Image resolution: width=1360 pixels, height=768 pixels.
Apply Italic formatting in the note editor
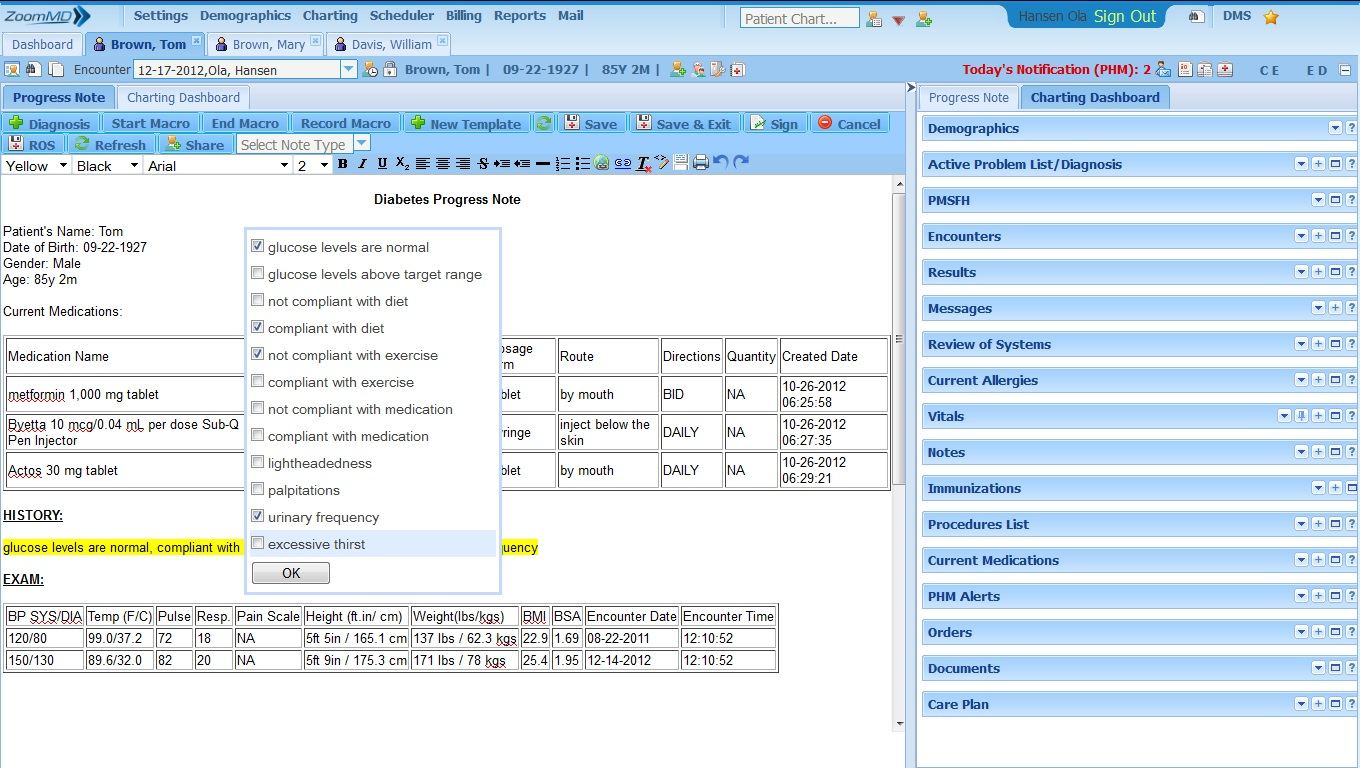(x=362, y=165)
